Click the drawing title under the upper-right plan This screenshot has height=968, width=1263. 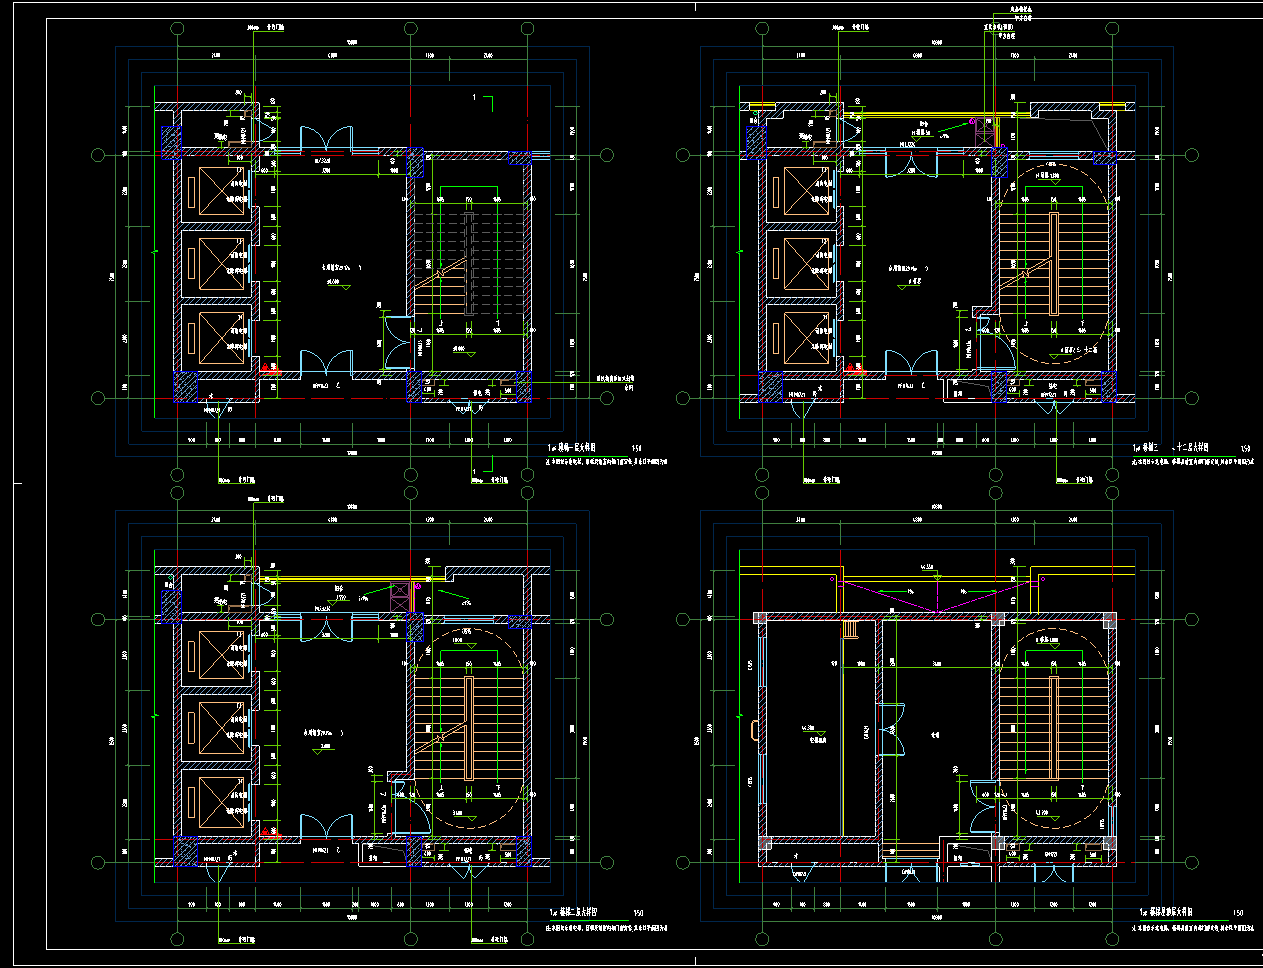coord(1170,449)
